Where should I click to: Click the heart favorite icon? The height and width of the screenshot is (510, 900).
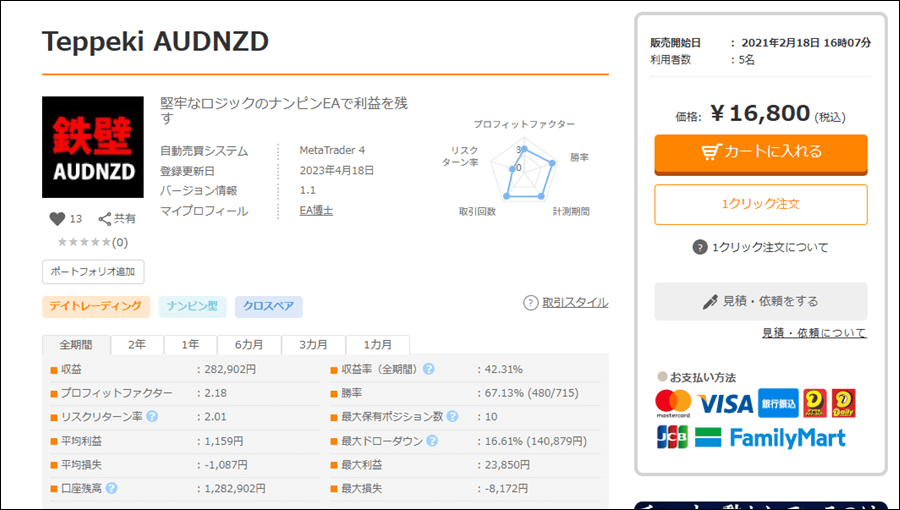pyautogui.click(x=57, y=218)
